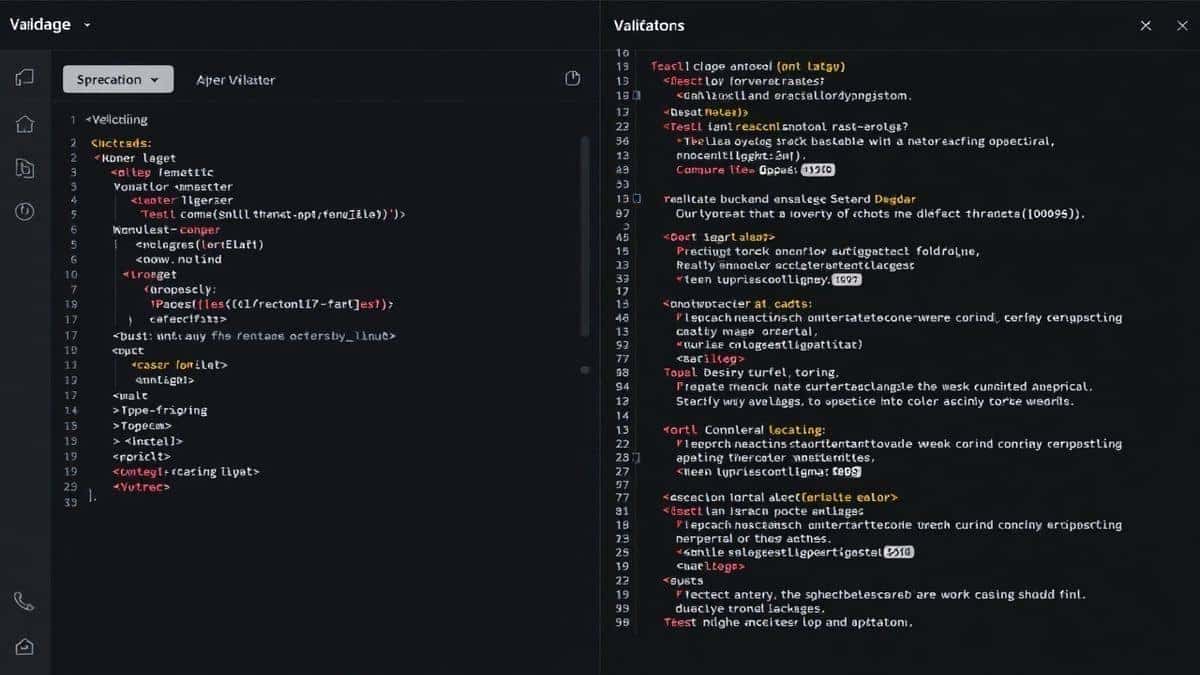Click the badge after 'teen tupriescoollignay' under 'Dort lagart'
The width and height of the screenshot is (1200, 675).
pyautogui.click(x=847, y=281)
